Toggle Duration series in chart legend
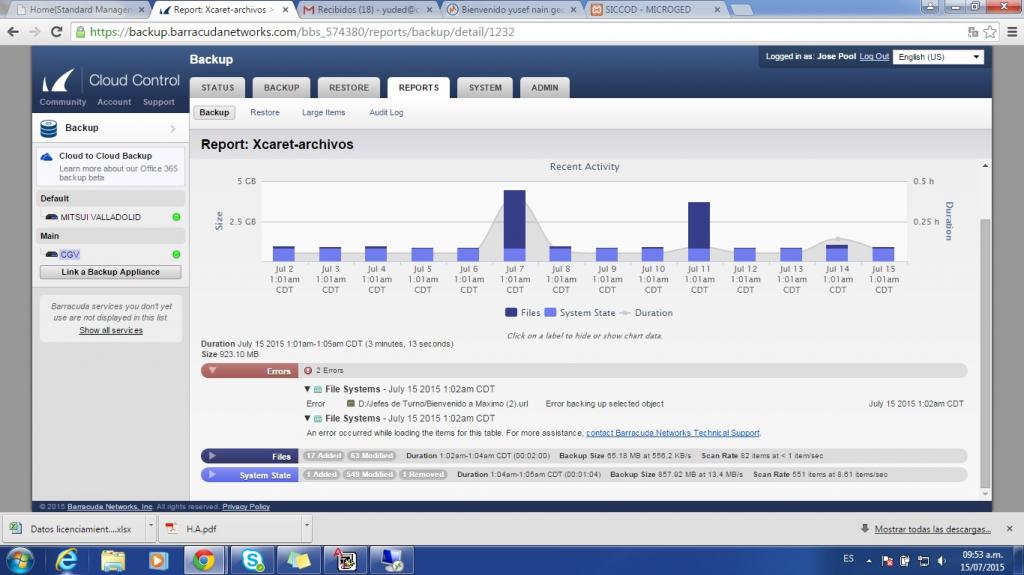Image resolution: width=1024 pixels, height=575 pixels. [x=646, y=313]
